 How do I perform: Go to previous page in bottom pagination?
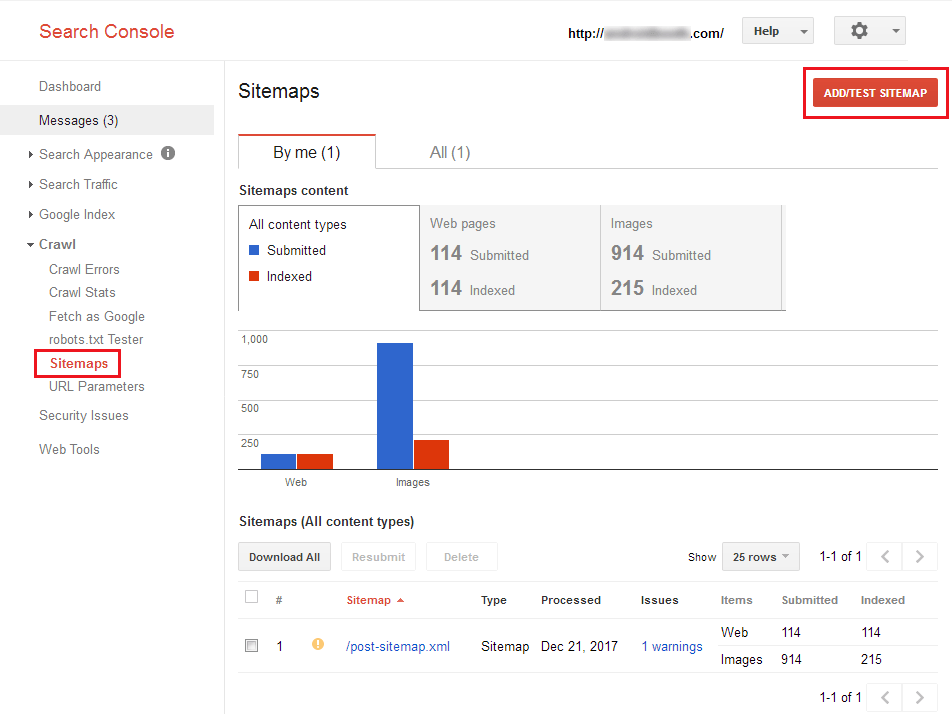(x=885, y=697)
